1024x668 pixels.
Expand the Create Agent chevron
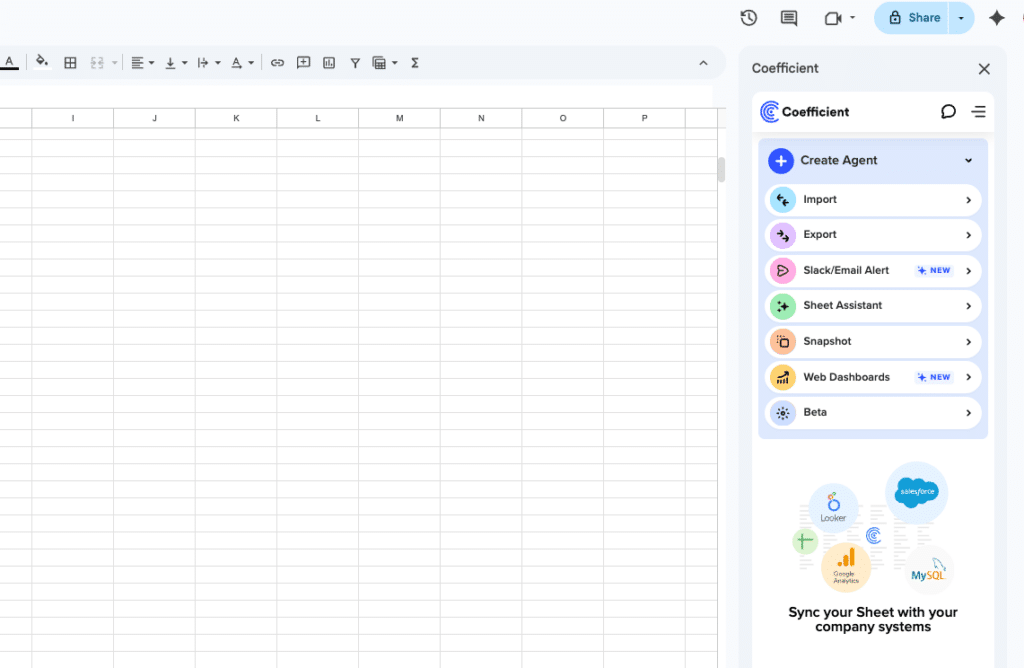pyautogui.click(x=968, y=161)
